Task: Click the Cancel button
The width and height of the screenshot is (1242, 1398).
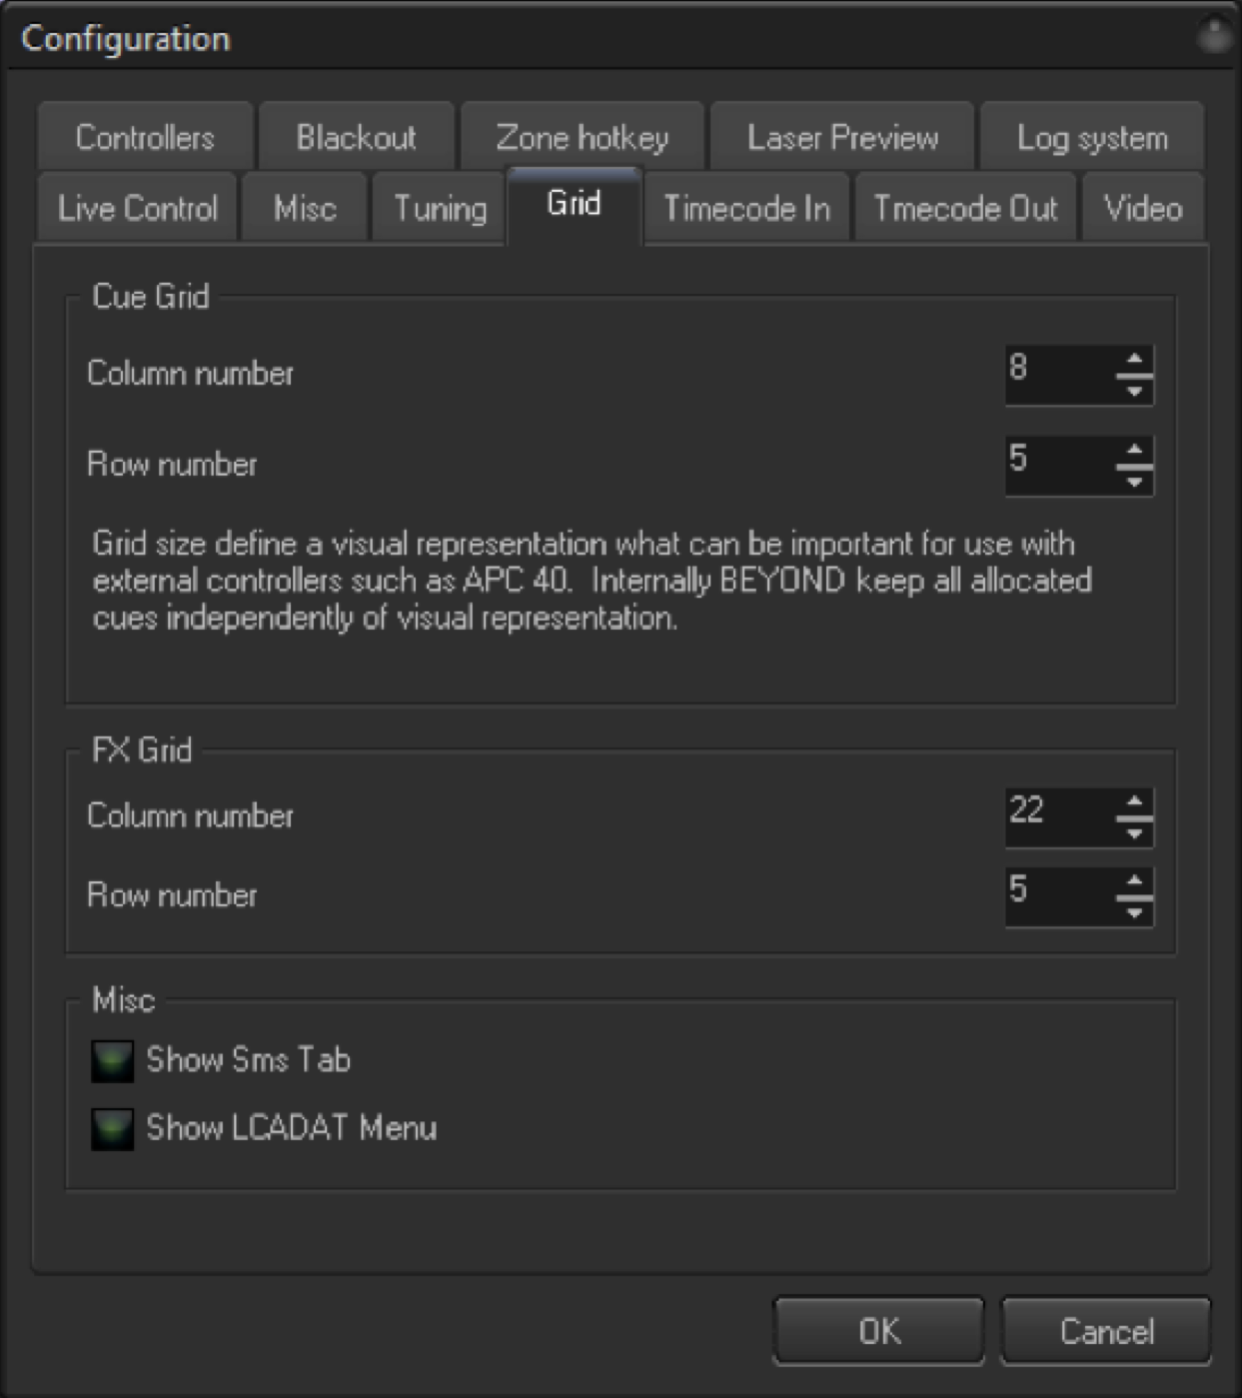Action: 1106,1331
